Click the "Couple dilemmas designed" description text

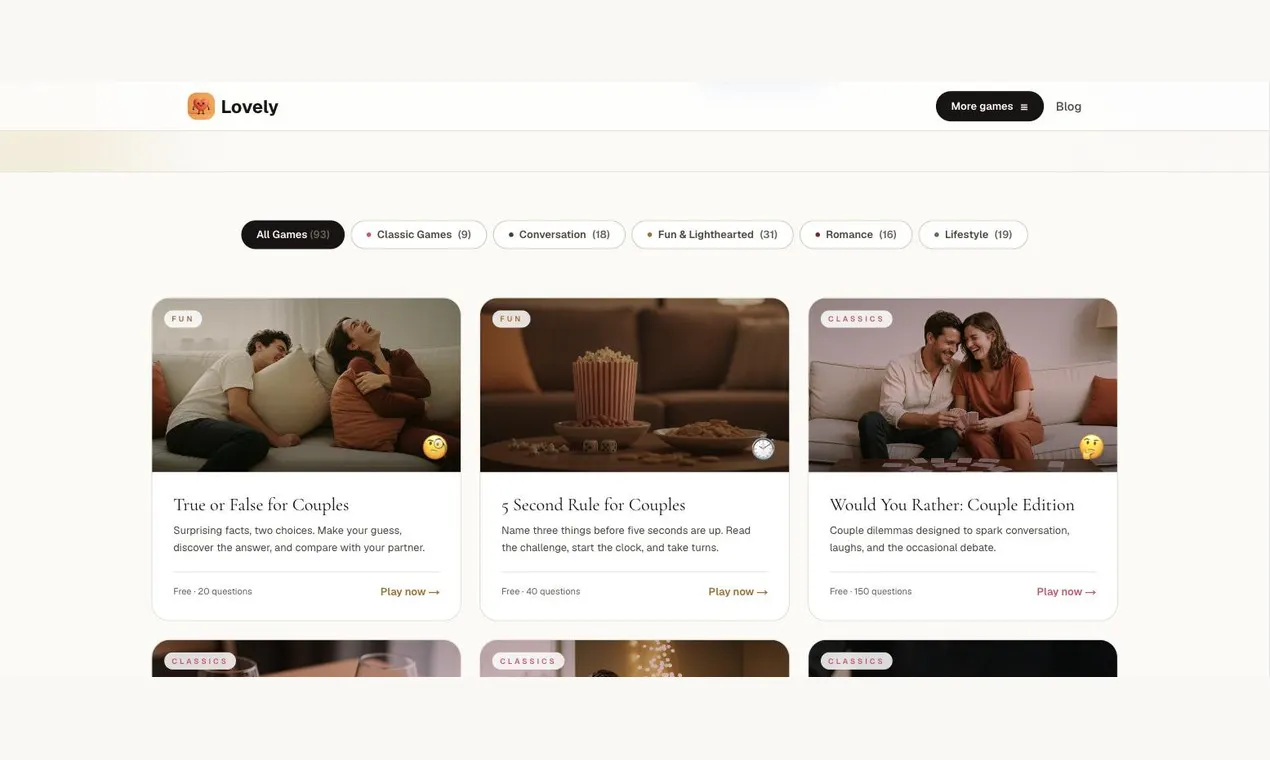pyautogui.click(x=949, y=539)
